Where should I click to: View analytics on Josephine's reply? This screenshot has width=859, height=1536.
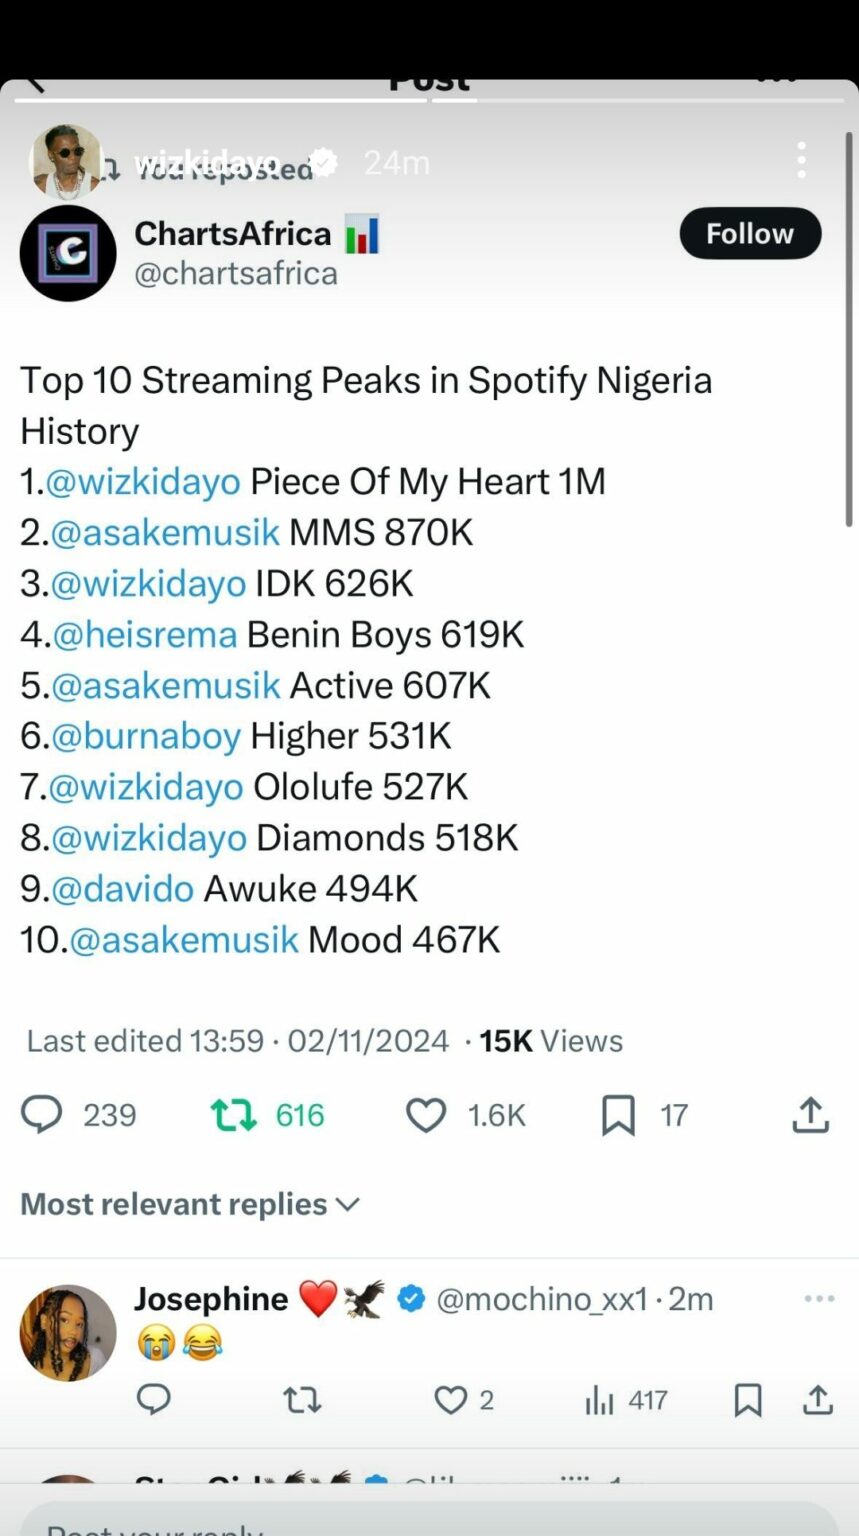(599, 1400)
